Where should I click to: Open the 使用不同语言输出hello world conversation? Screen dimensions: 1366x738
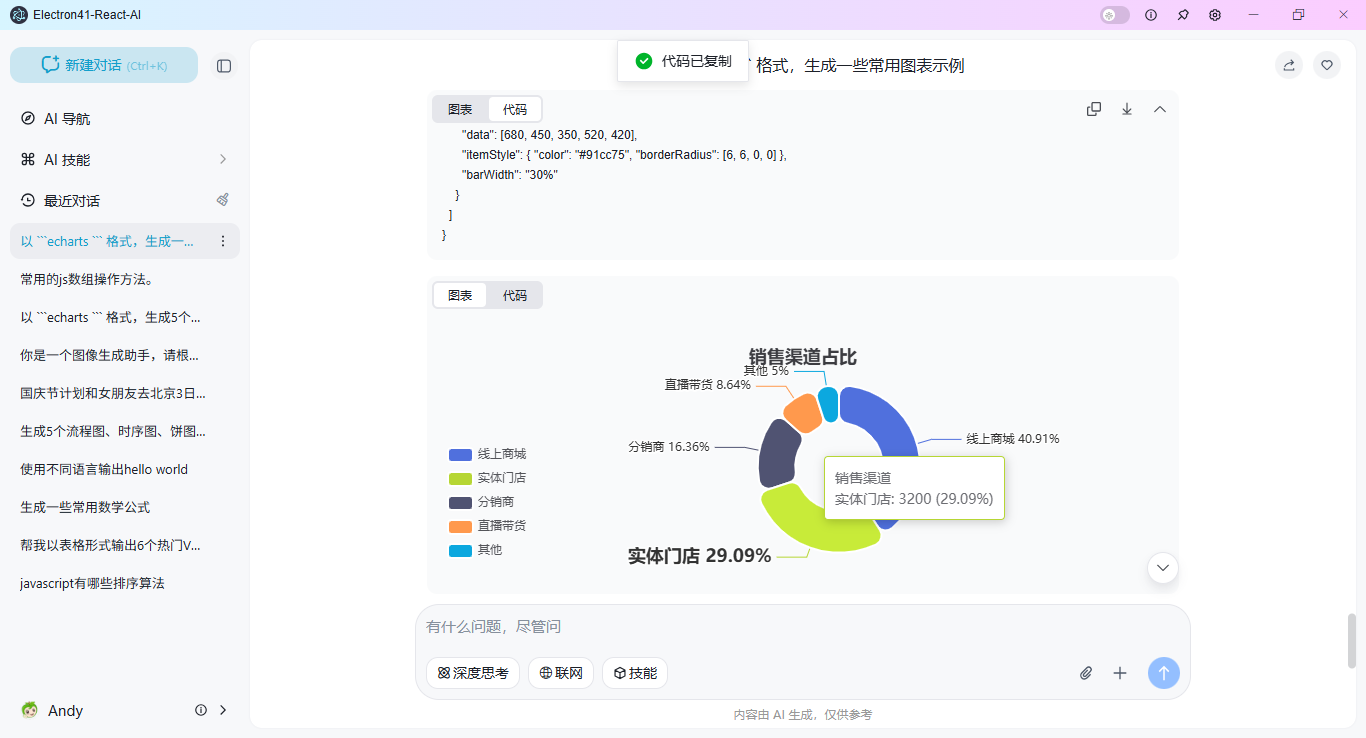pyautogui.click(x=125, y=469)
